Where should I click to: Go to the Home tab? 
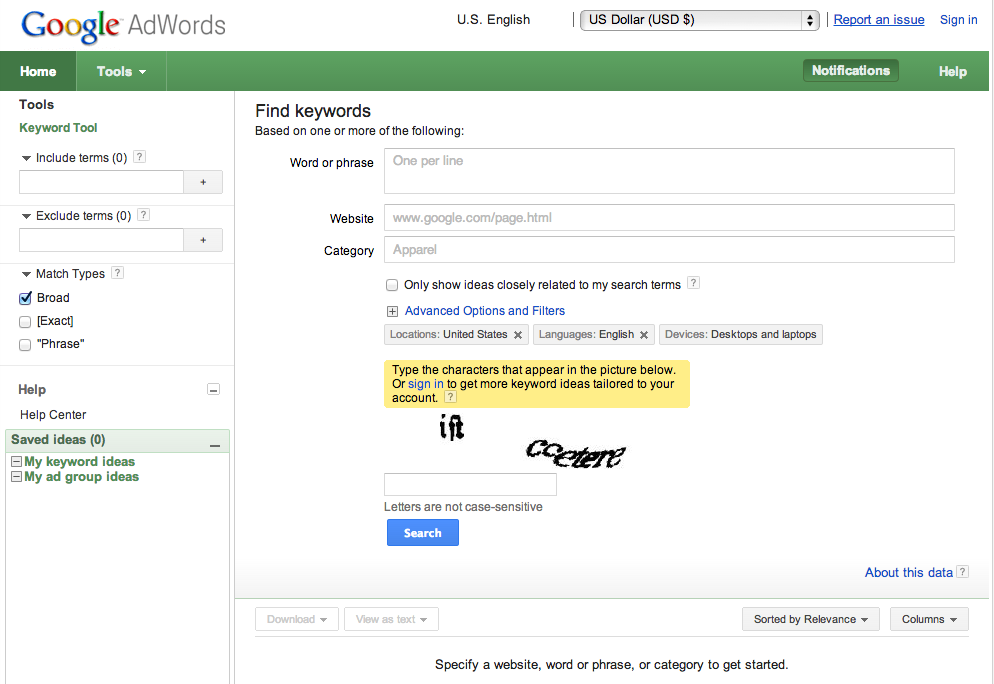pyautogui.click(x=38, y=72)
